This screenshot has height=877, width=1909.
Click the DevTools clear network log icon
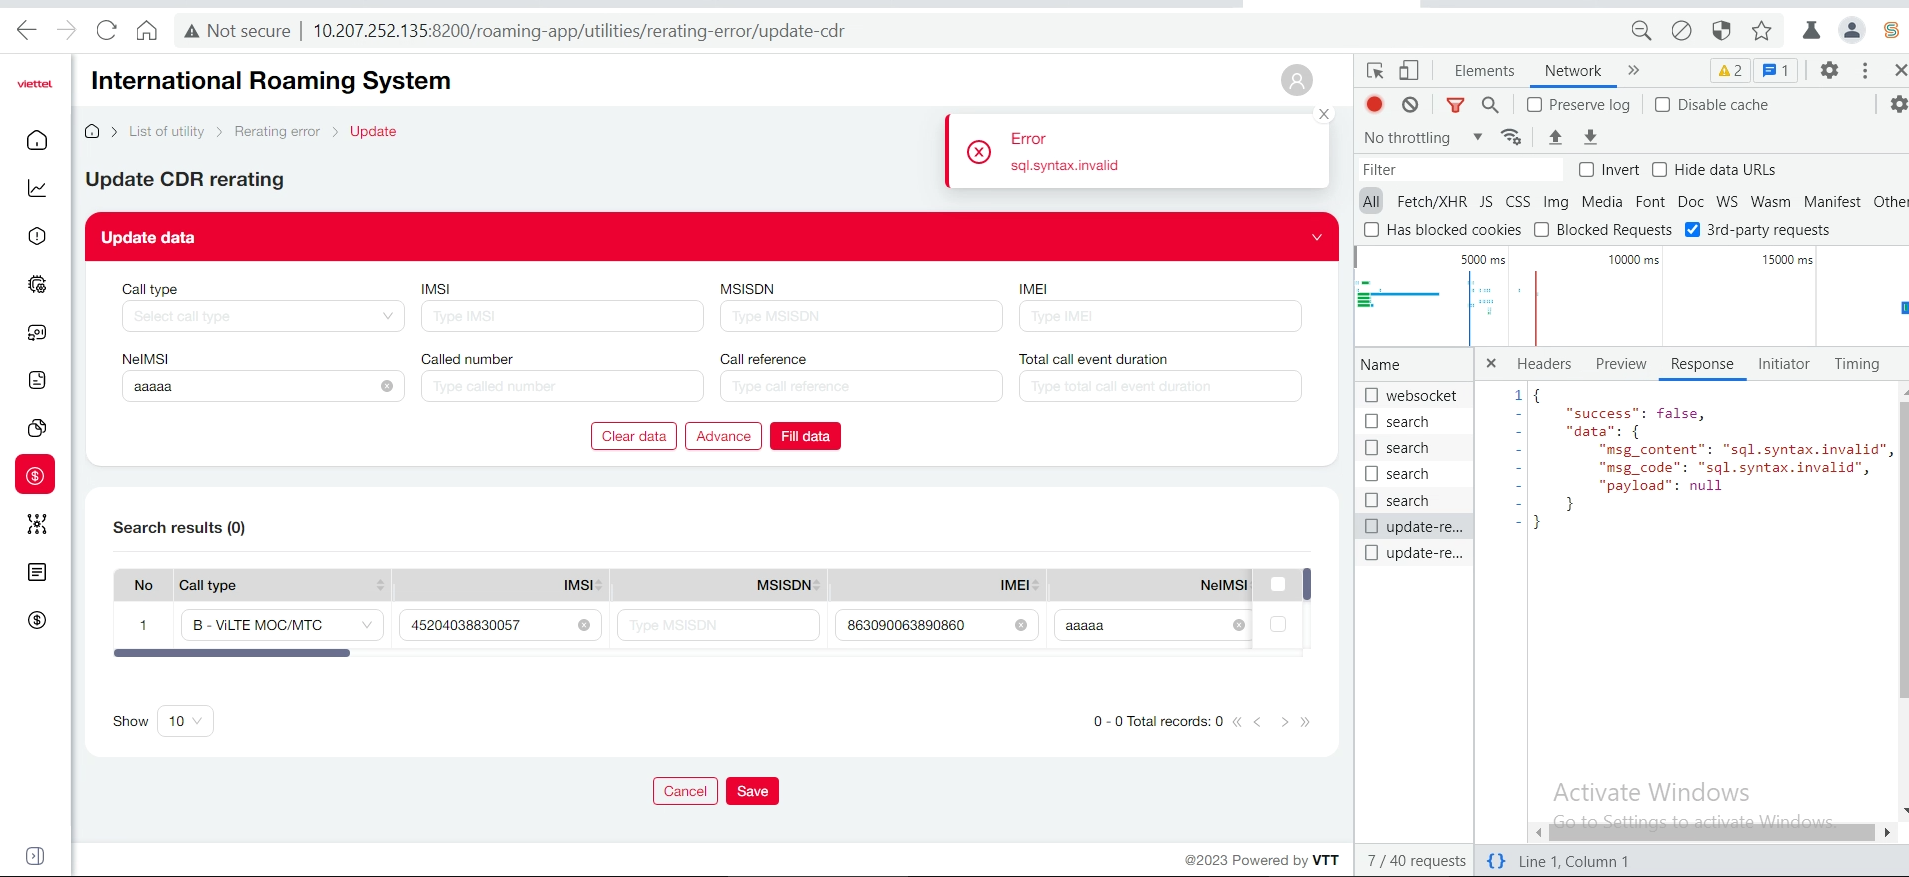pyautogui.click(x=1410, y=105)
